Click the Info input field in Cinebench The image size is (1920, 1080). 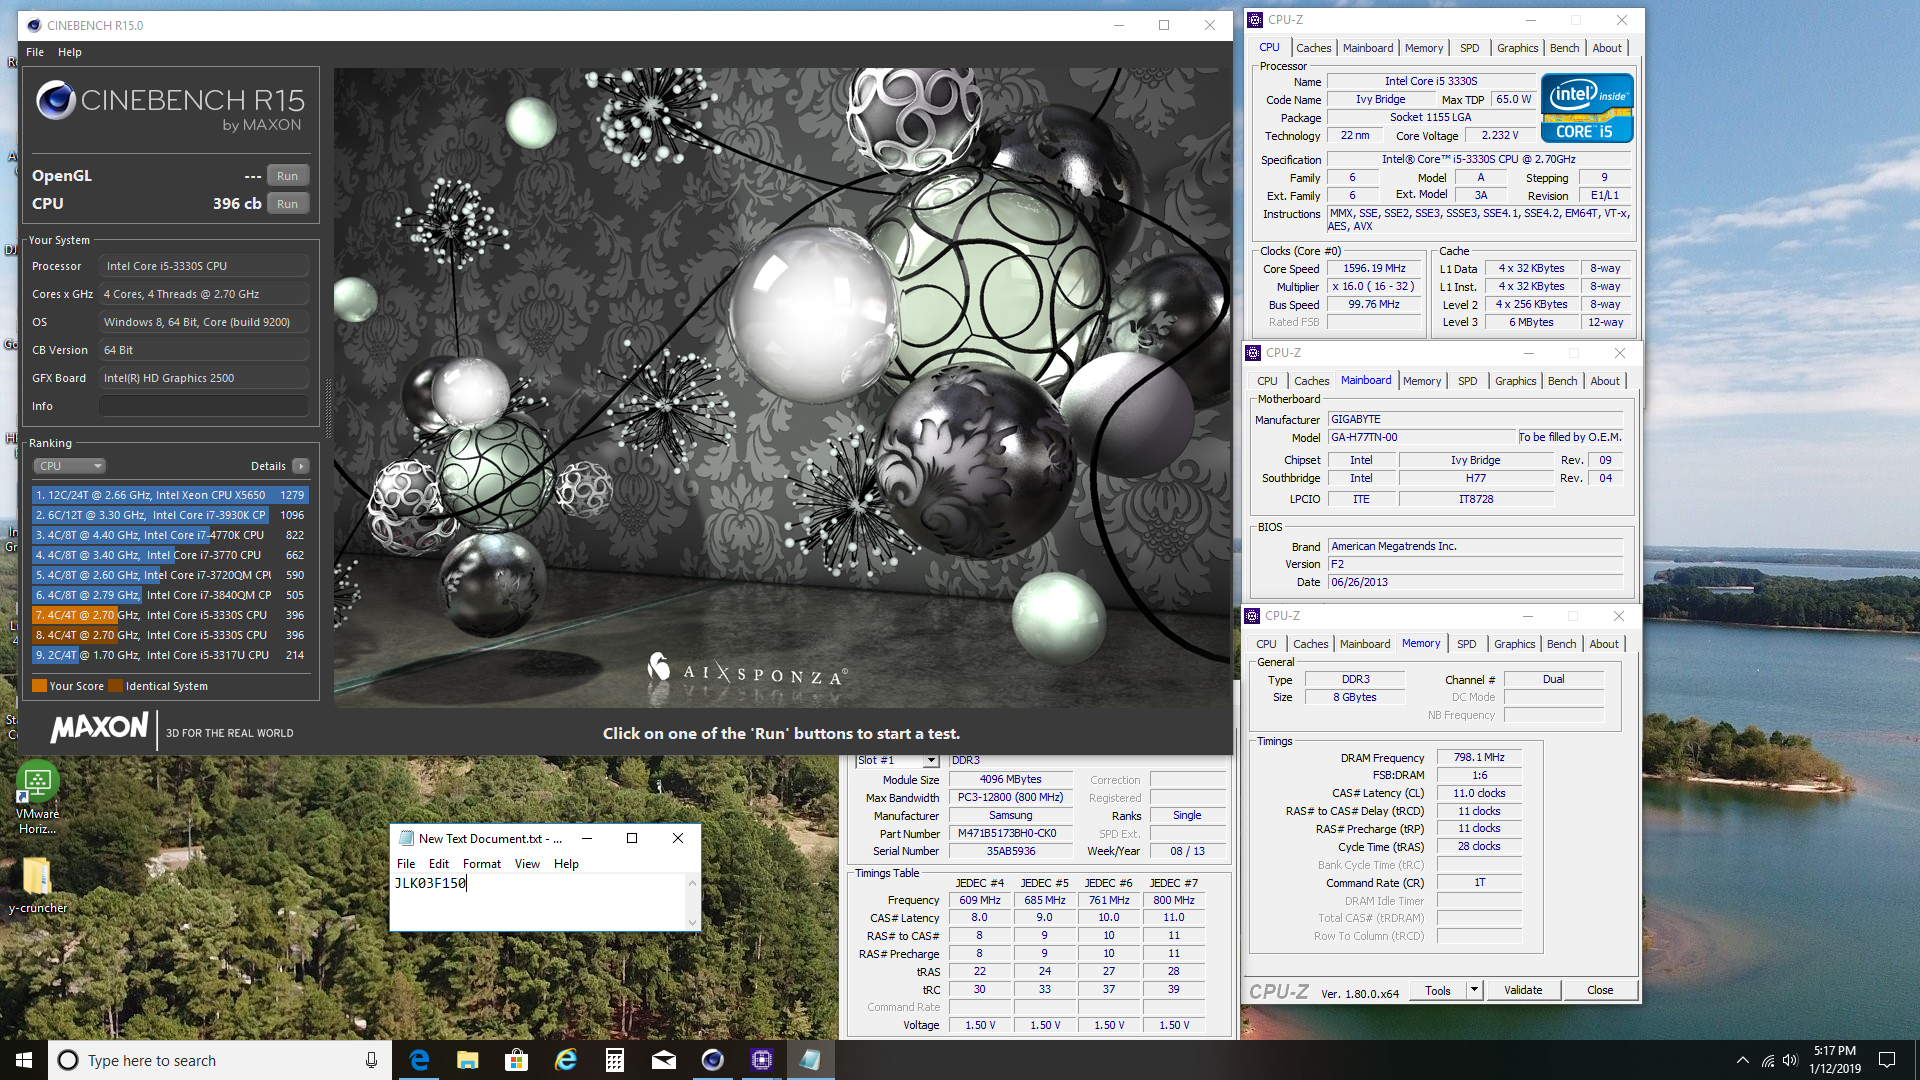coord(203,406)
